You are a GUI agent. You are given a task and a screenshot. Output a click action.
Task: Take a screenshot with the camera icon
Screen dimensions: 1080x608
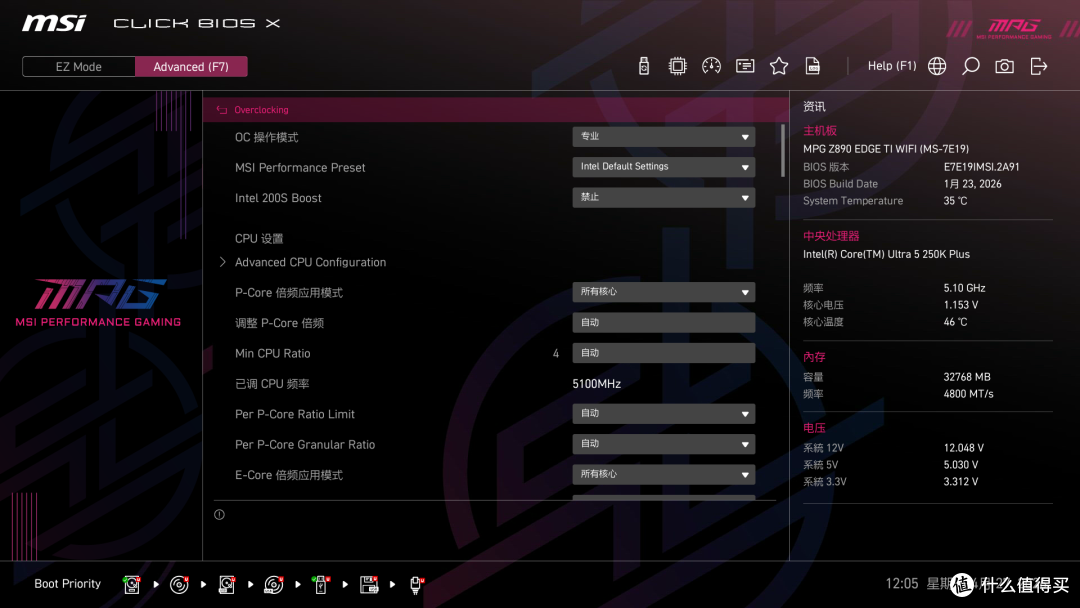point(1004,66)
